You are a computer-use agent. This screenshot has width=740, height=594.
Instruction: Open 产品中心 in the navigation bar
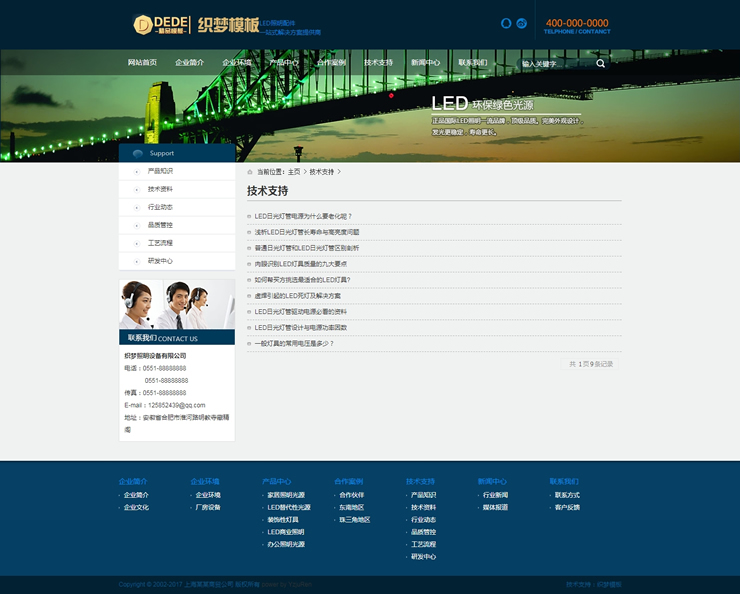(284, 62)
